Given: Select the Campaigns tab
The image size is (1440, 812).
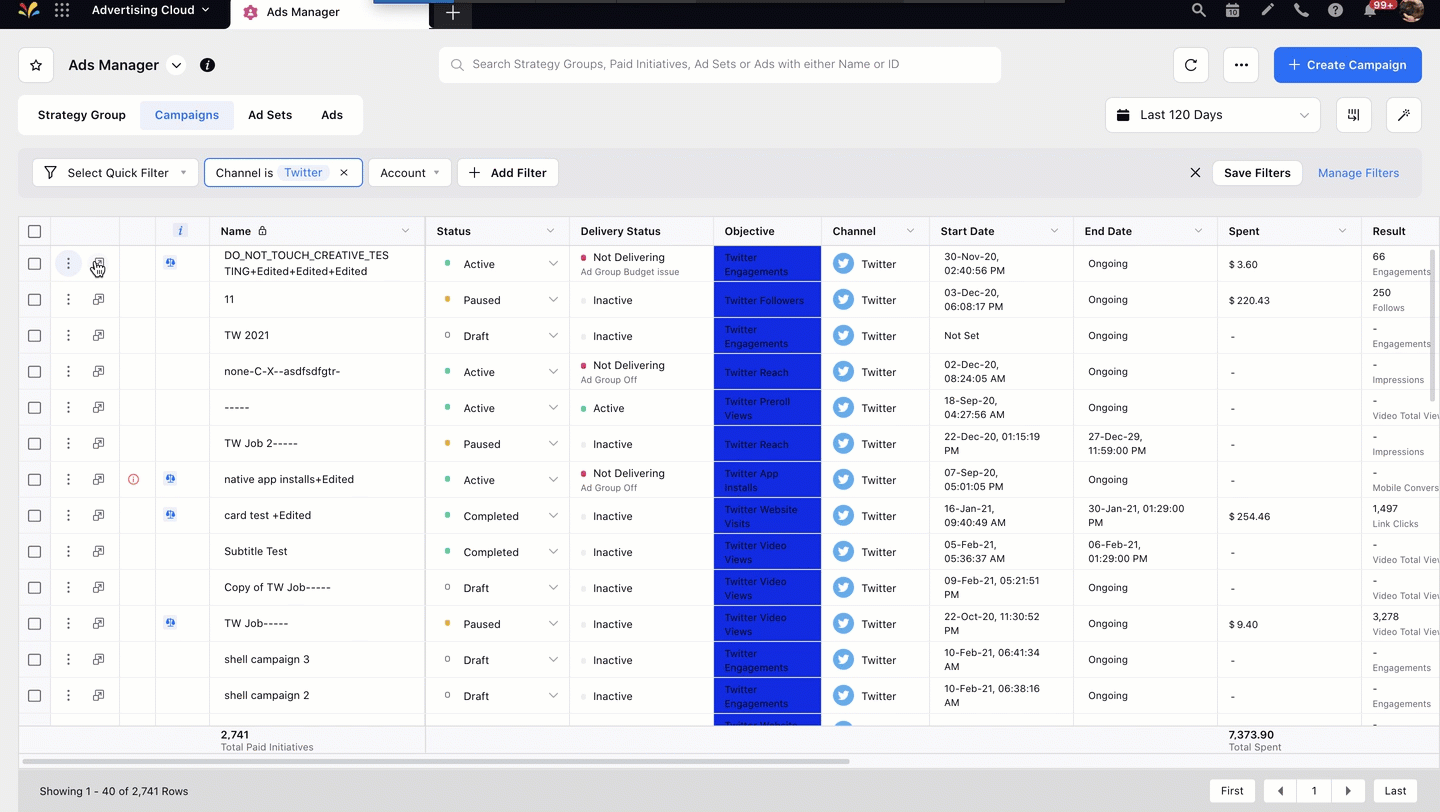Looking at the screenshot, I should tap(187, 115).
